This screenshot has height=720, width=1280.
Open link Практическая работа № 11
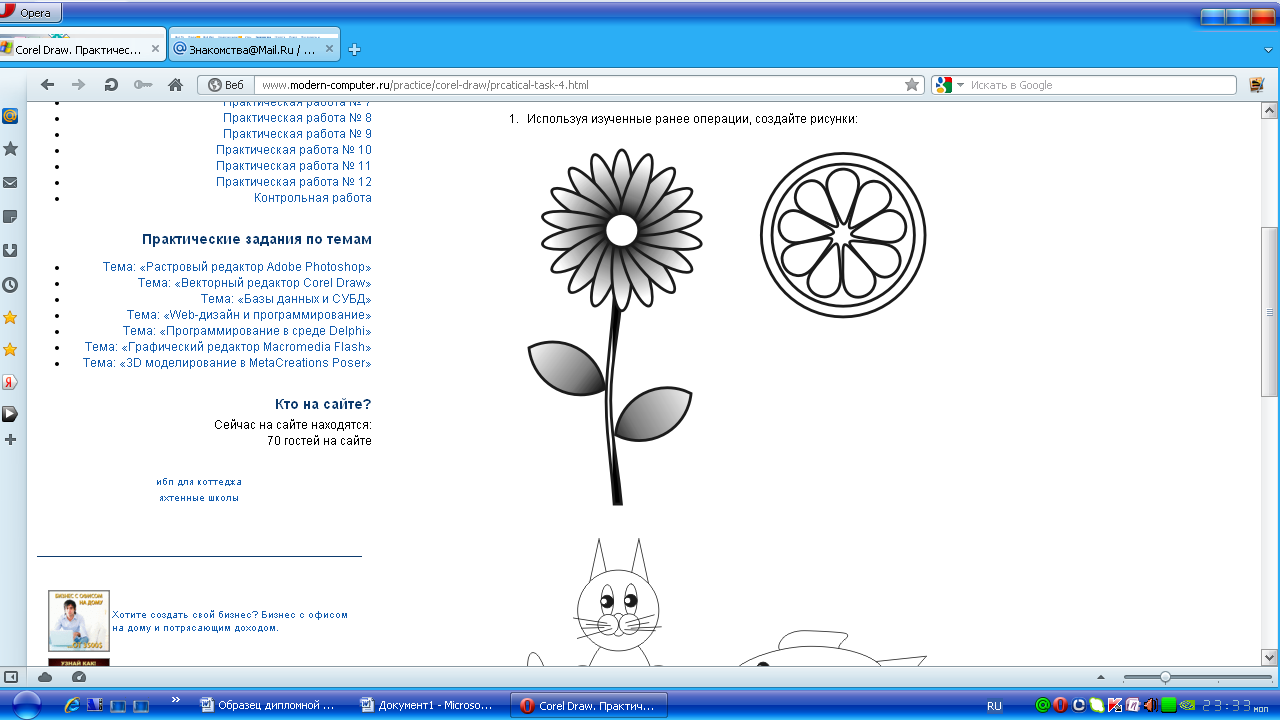tap(294, 166)
